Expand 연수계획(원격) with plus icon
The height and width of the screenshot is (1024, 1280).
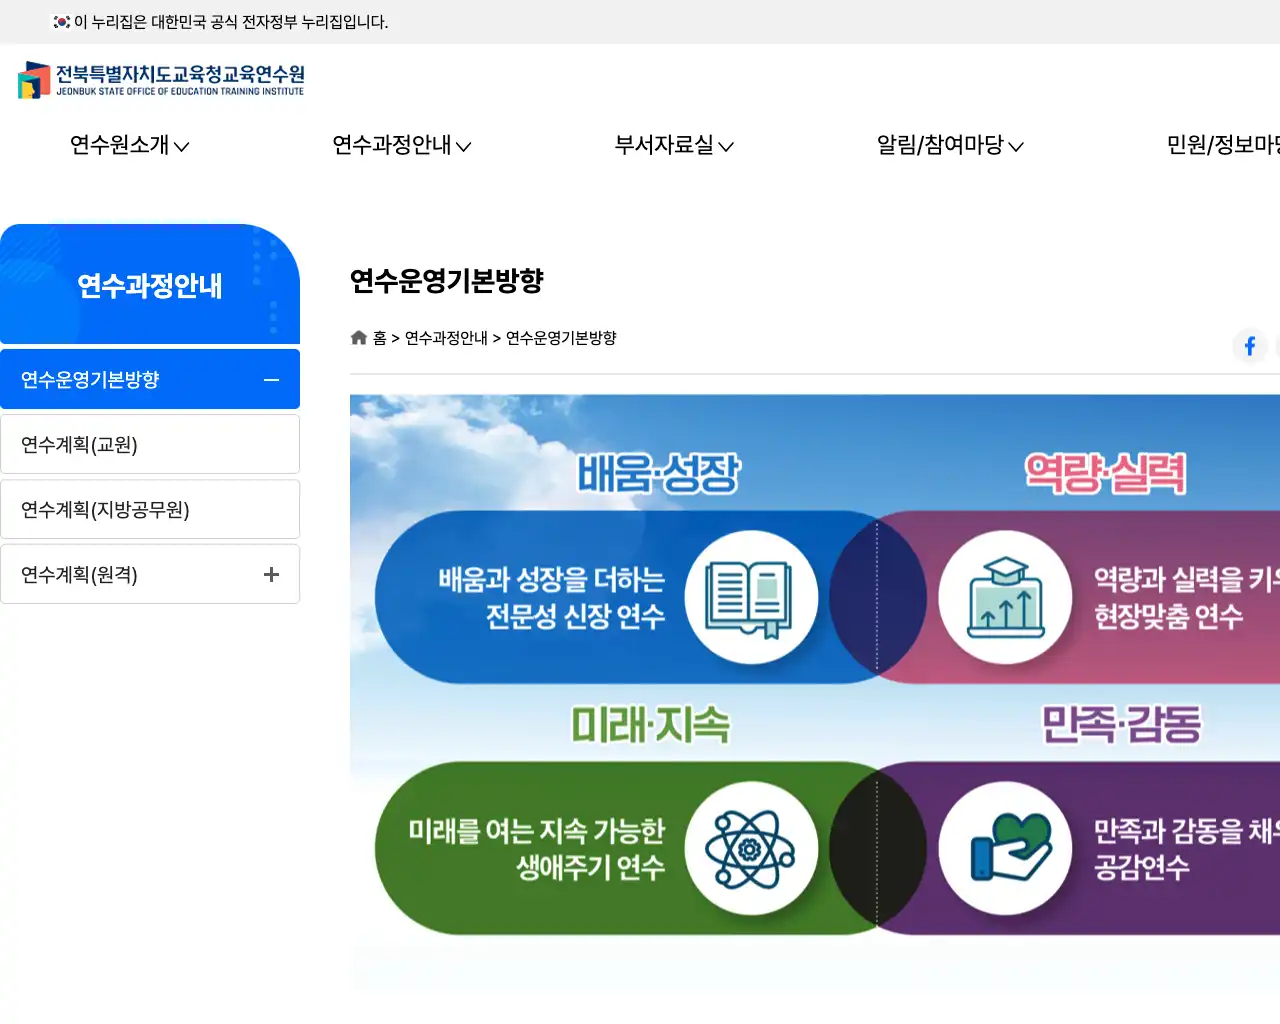(x=271, y=574)
